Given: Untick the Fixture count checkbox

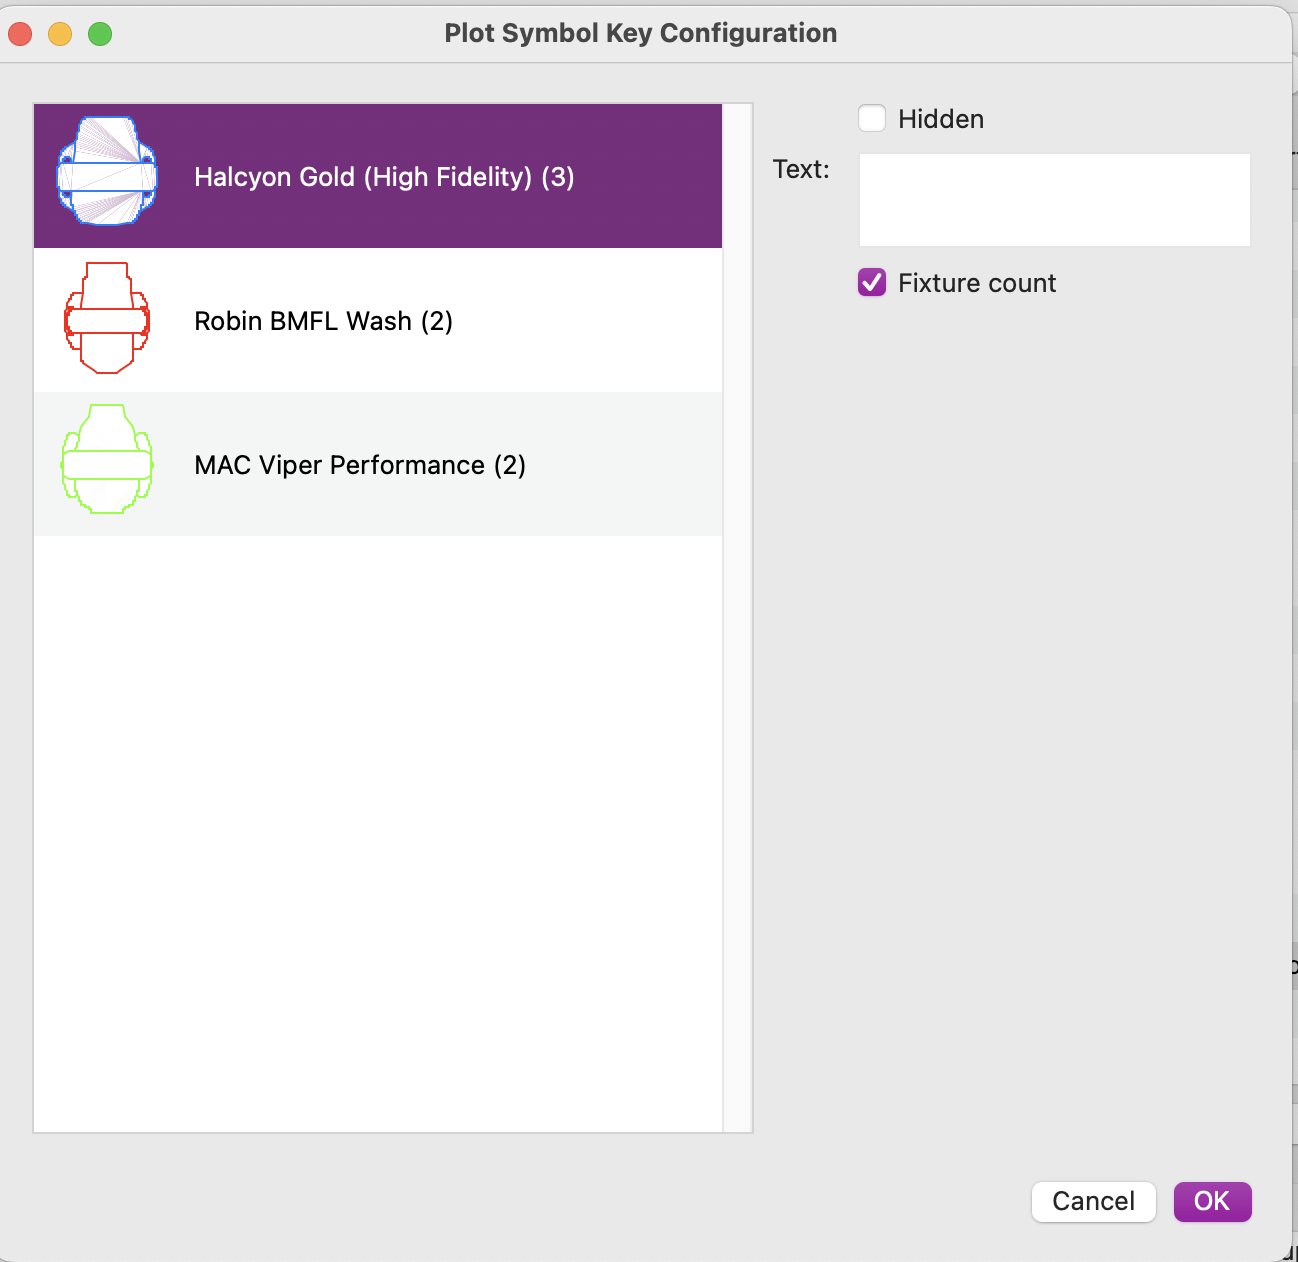Looking at the screenshot, I should pyautogui.click(x=872, y=283).
